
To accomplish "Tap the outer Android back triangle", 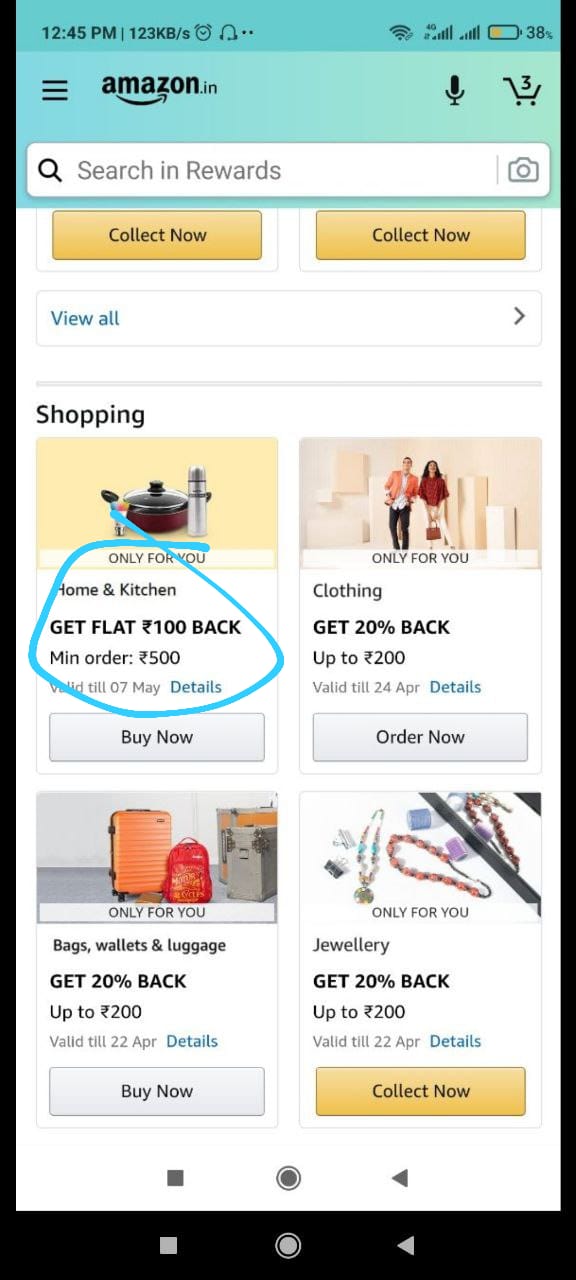I will tap(405, 1245).
